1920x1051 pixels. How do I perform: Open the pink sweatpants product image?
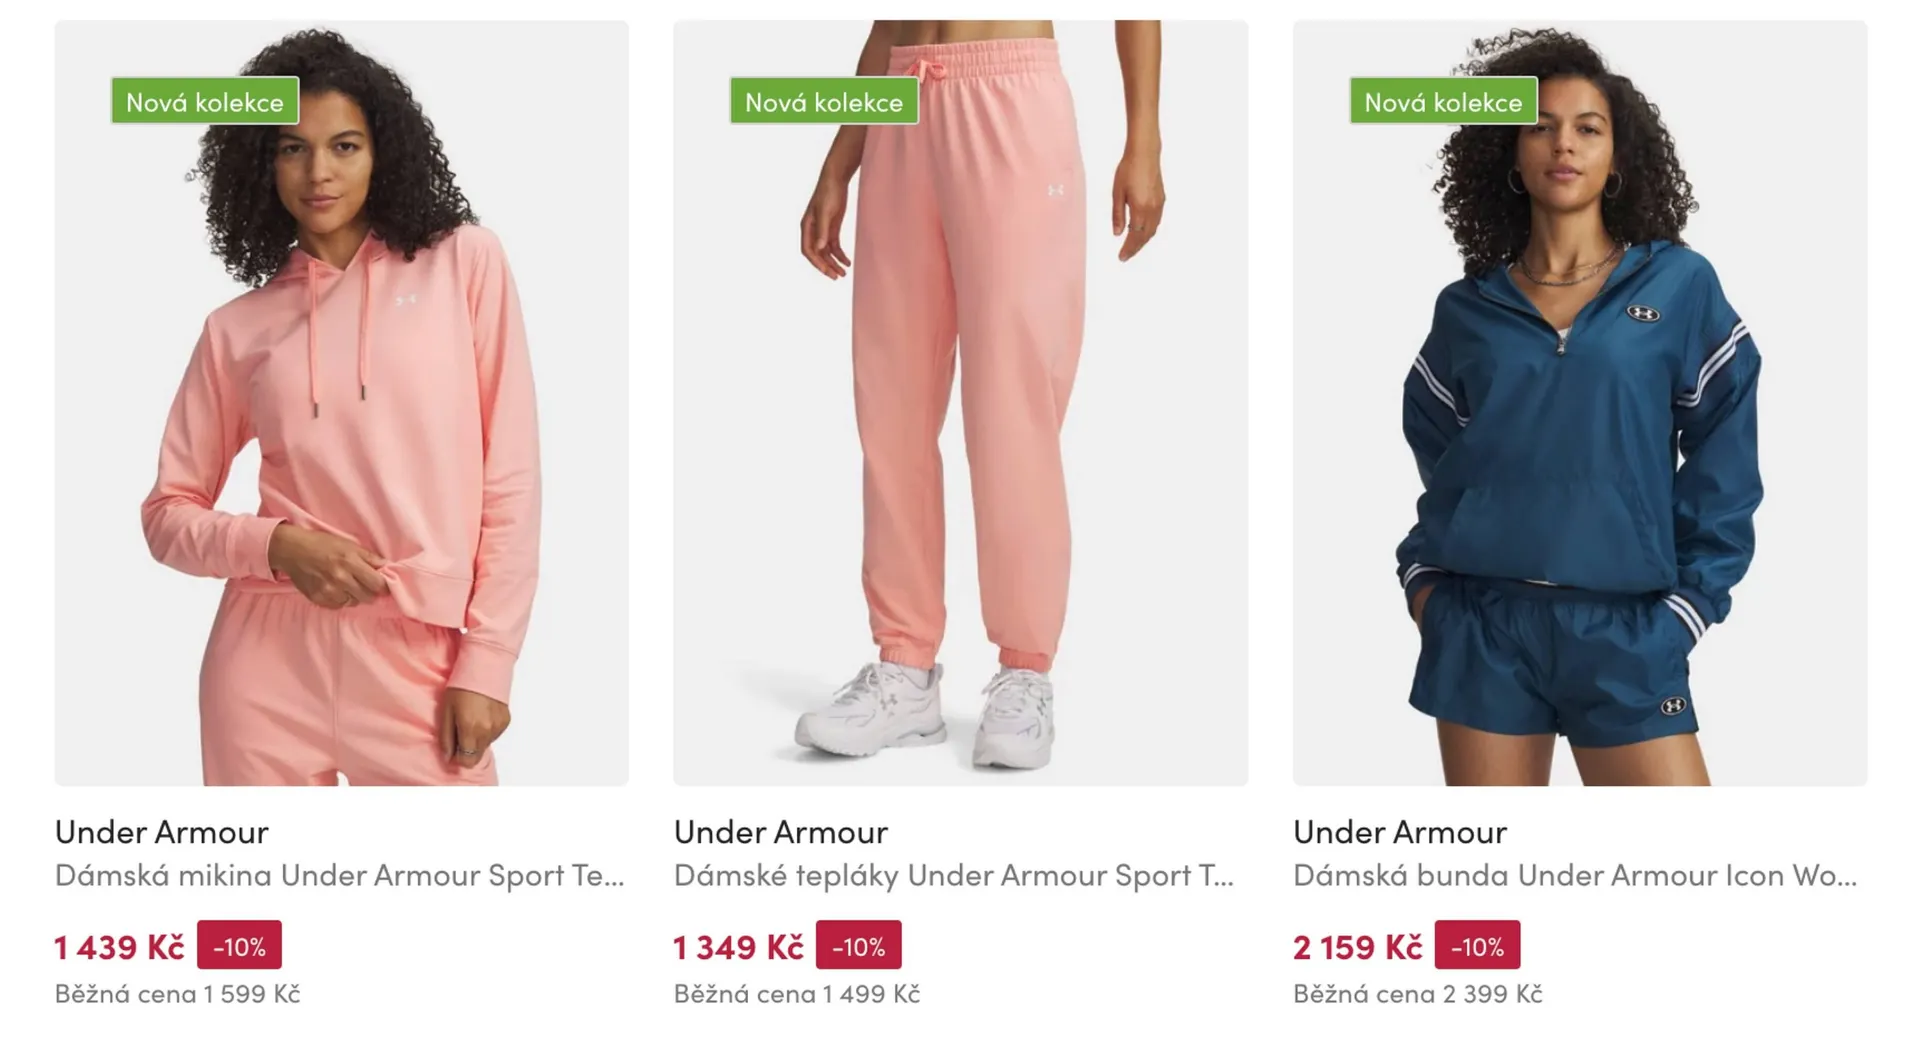(x=960, y=403)
